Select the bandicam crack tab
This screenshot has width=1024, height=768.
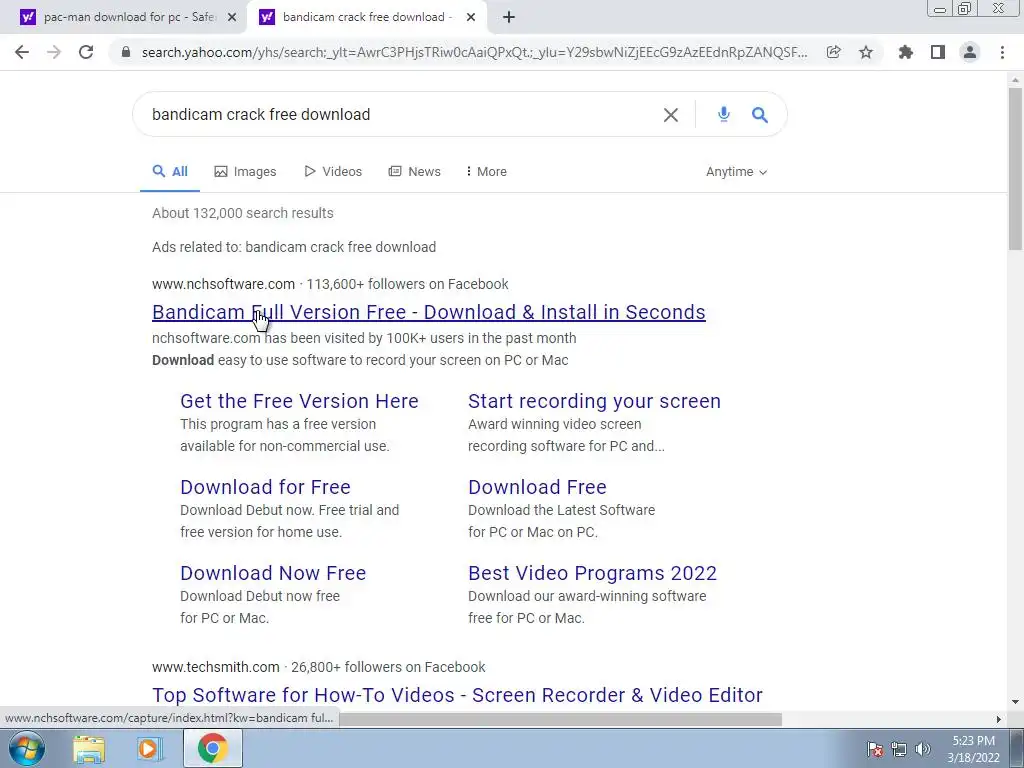point(366,18)
